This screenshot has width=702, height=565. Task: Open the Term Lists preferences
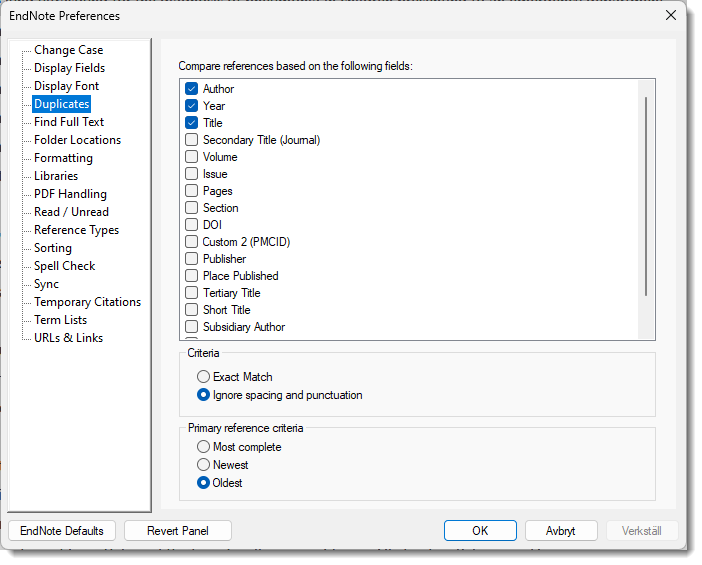pos(60,320)
